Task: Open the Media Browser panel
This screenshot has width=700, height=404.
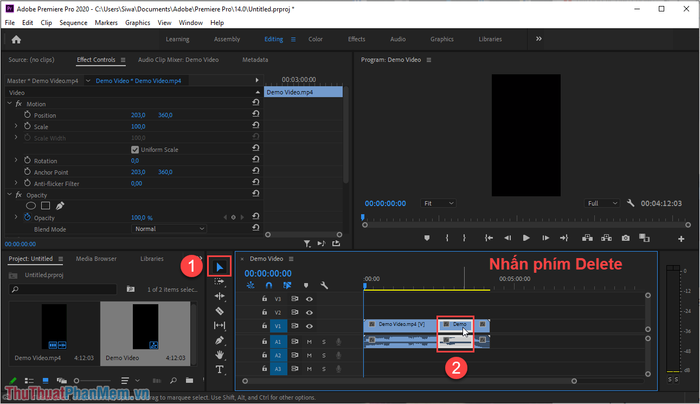Action: [x=96, y=258]
